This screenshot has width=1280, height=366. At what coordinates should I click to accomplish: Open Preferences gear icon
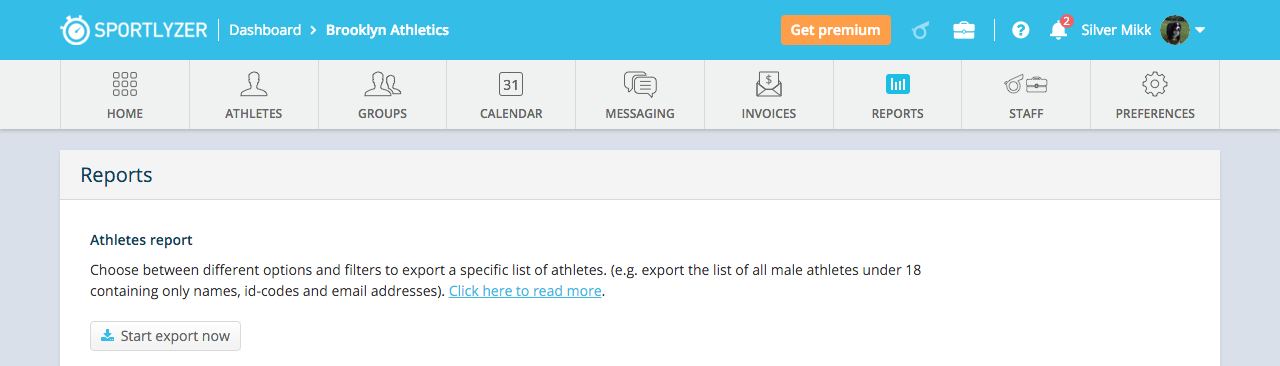pyautogui.click(x=1155, y=84)
